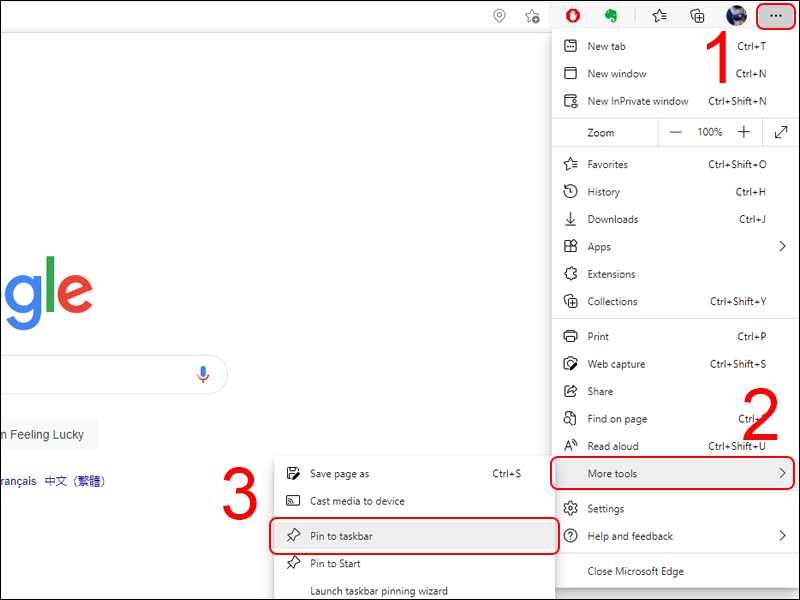Image resolution: width=800 pixels, height=600 pixels.
Task: Expand the Apps submenu arrow
Action: 782,246
